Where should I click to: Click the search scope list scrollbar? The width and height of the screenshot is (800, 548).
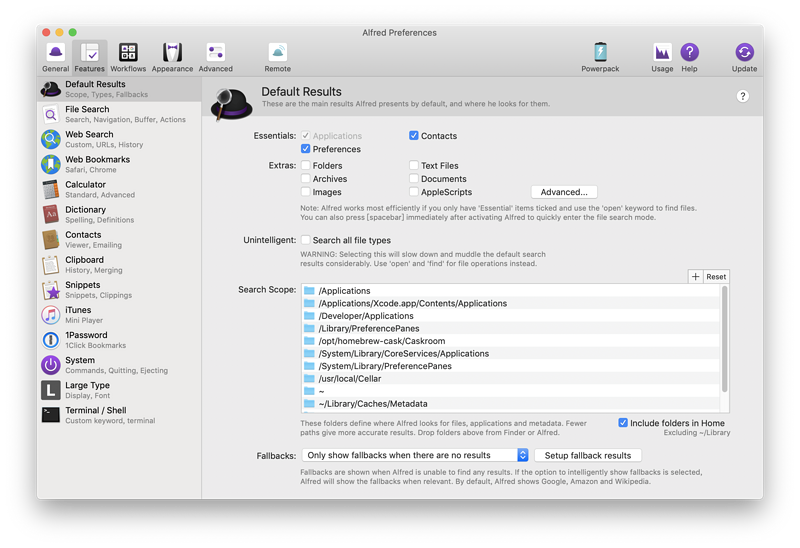click(724, 339)
